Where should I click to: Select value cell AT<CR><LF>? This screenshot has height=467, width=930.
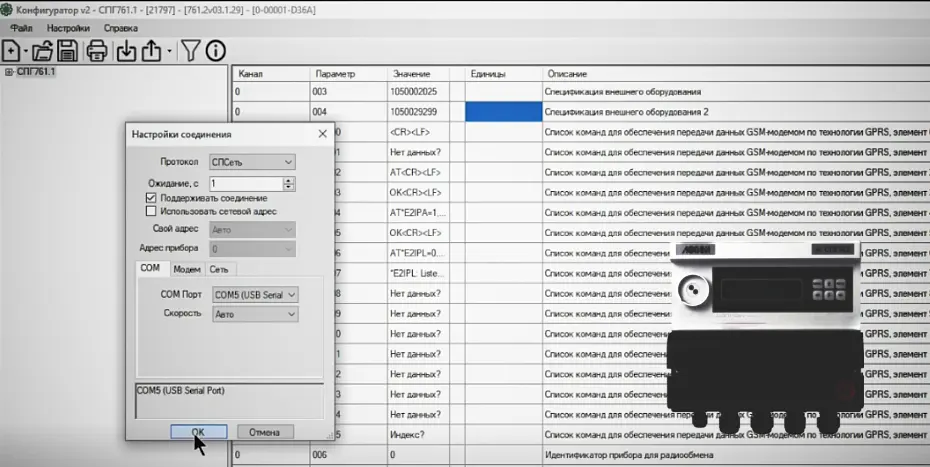click(x=418, y=172)
